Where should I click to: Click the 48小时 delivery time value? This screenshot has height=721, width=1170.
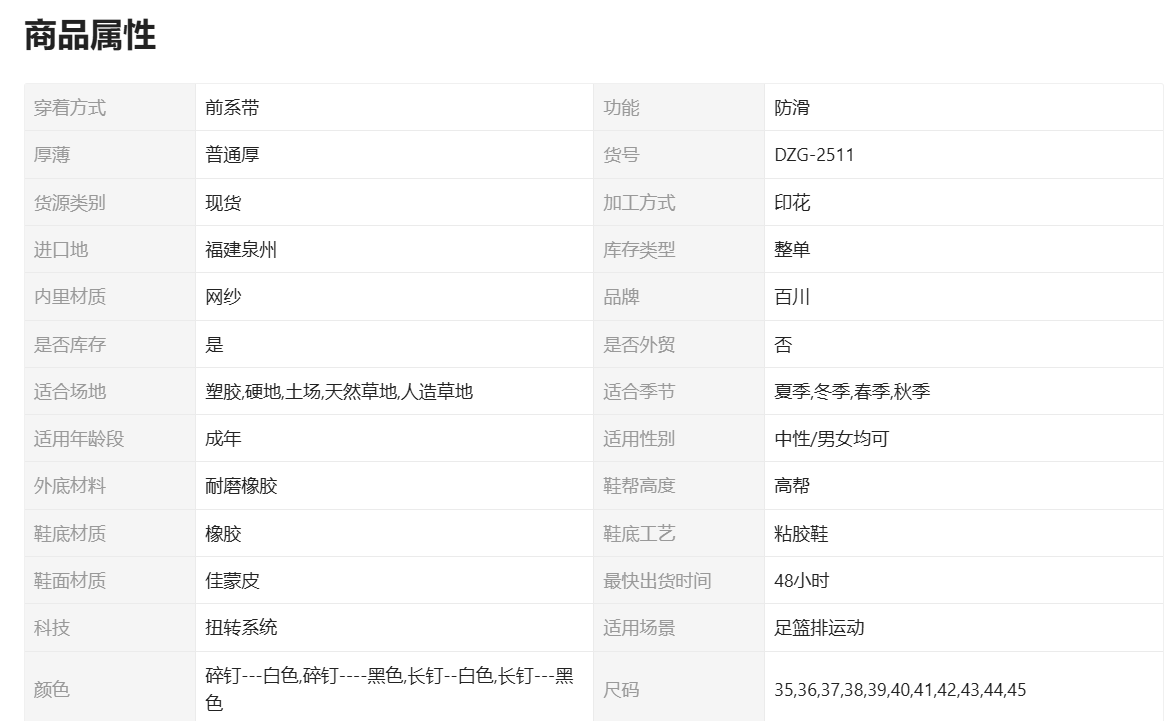(801, 581)
